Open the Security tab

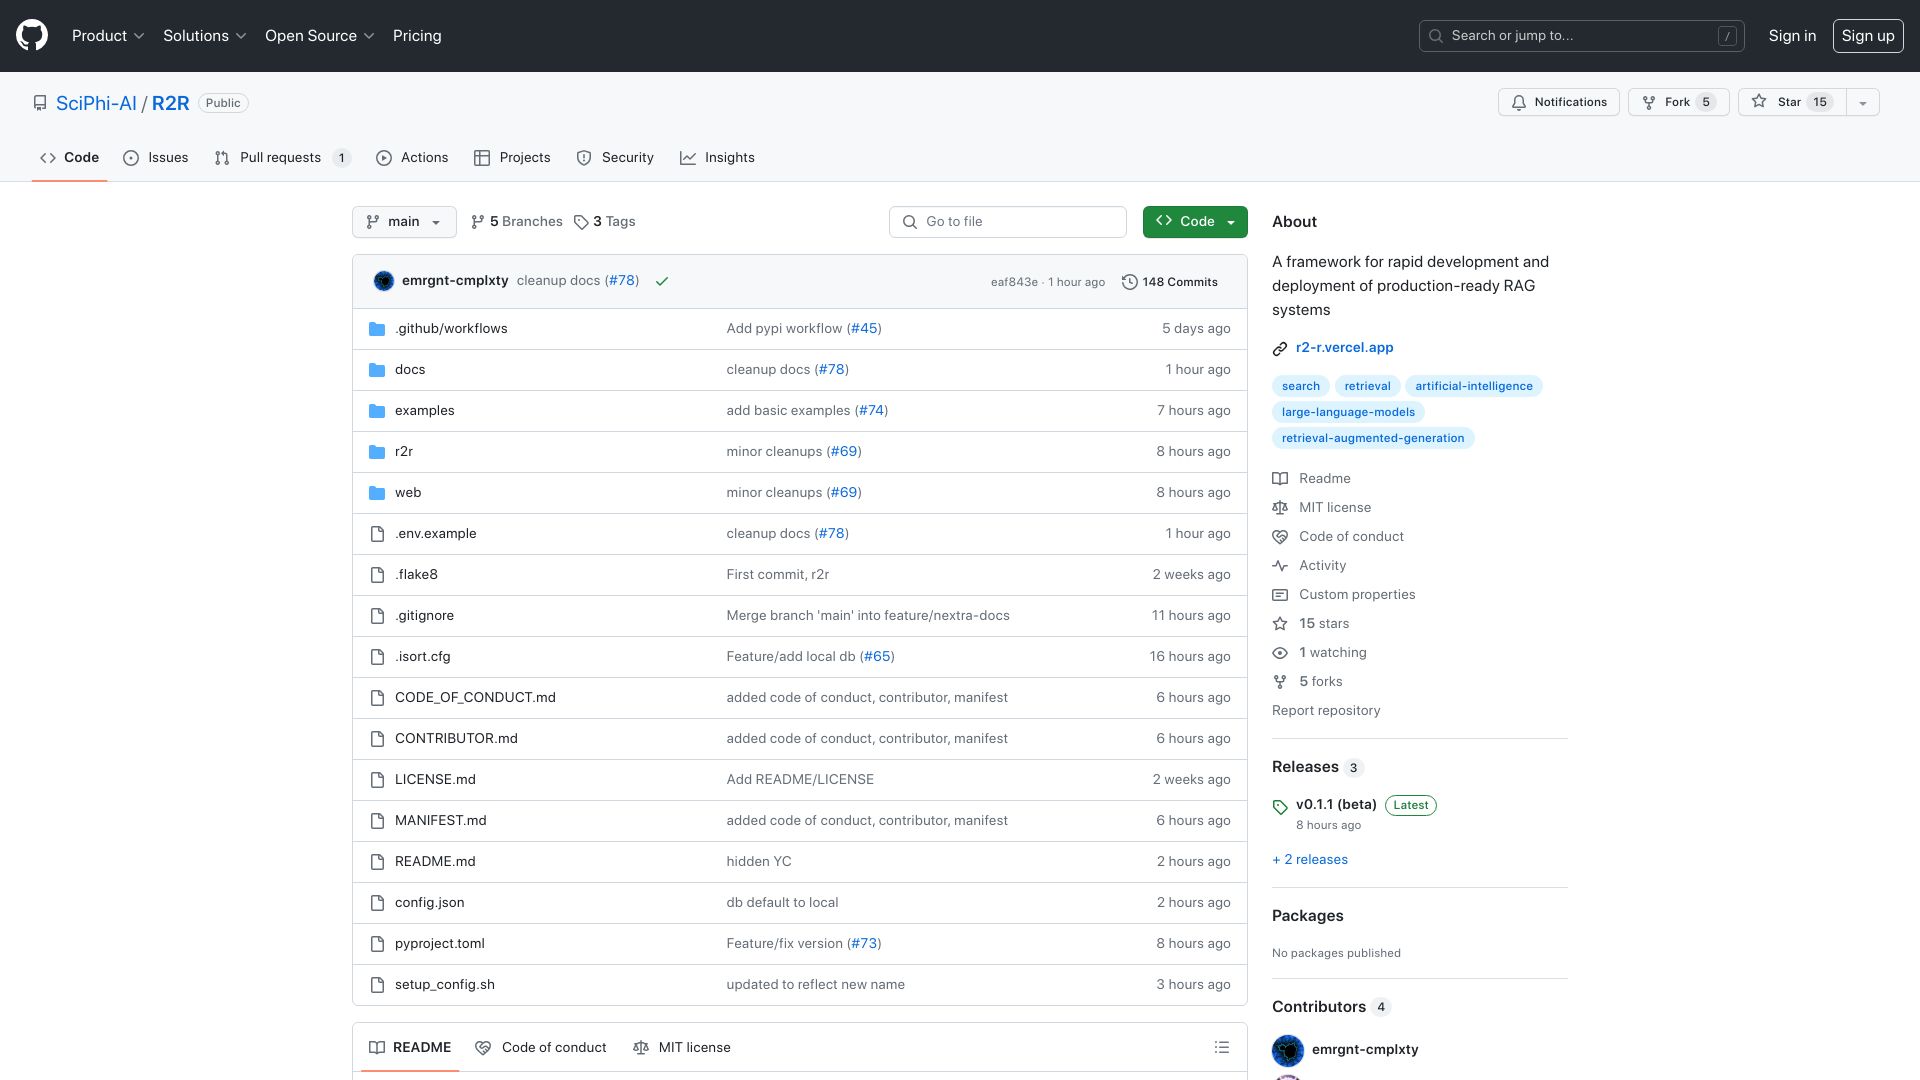coord(615,158)
